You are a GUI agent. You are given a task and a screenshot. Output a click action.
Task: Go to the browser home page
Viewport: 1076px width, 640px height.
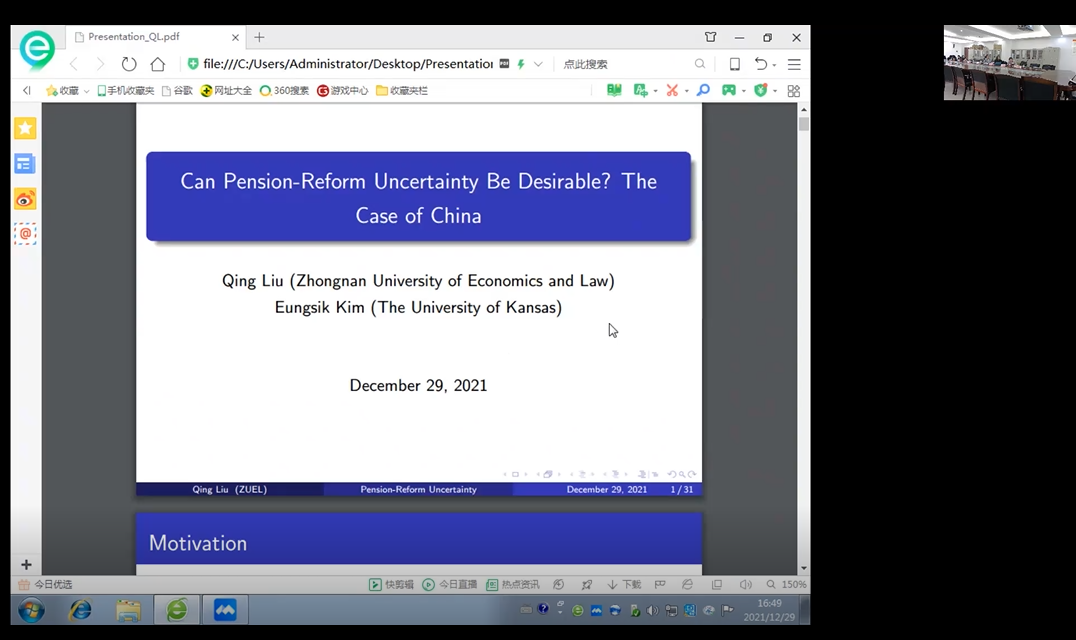point(158,64)
